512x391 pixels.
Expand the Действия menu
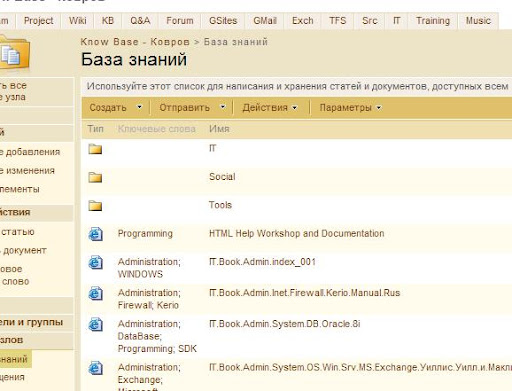pyautogui.click(x=270, y=108)
